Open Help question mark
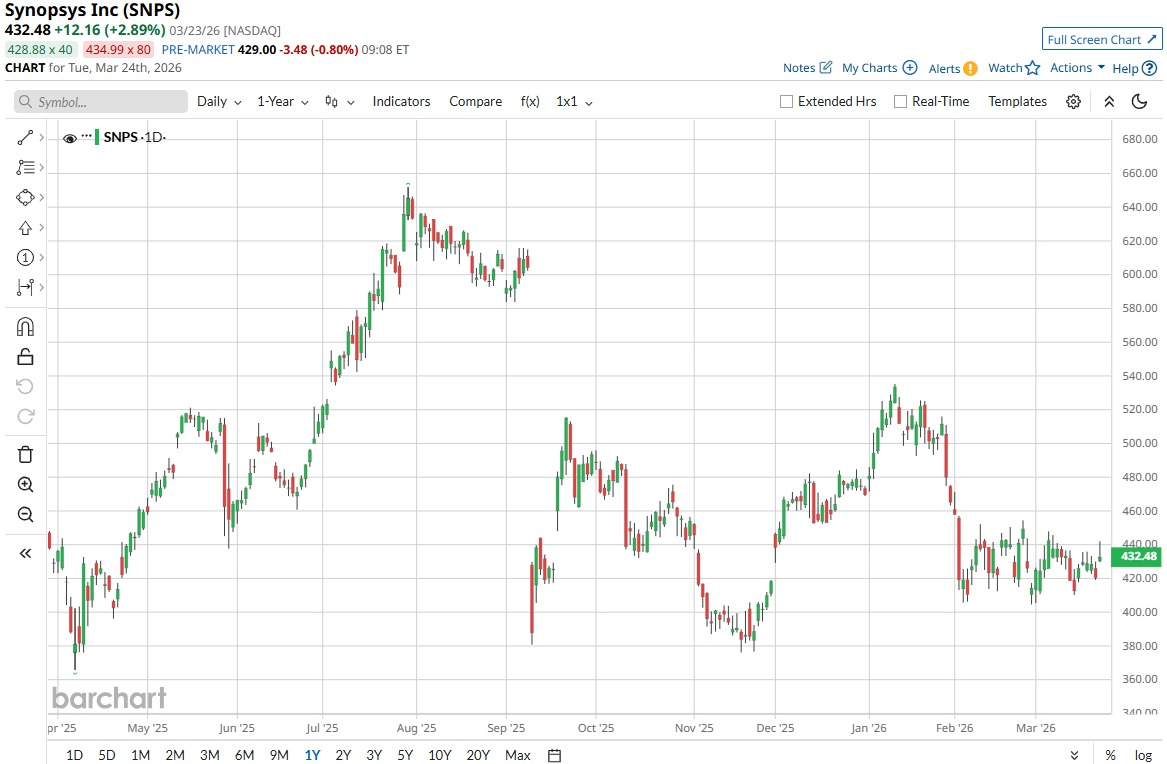 1149,68
